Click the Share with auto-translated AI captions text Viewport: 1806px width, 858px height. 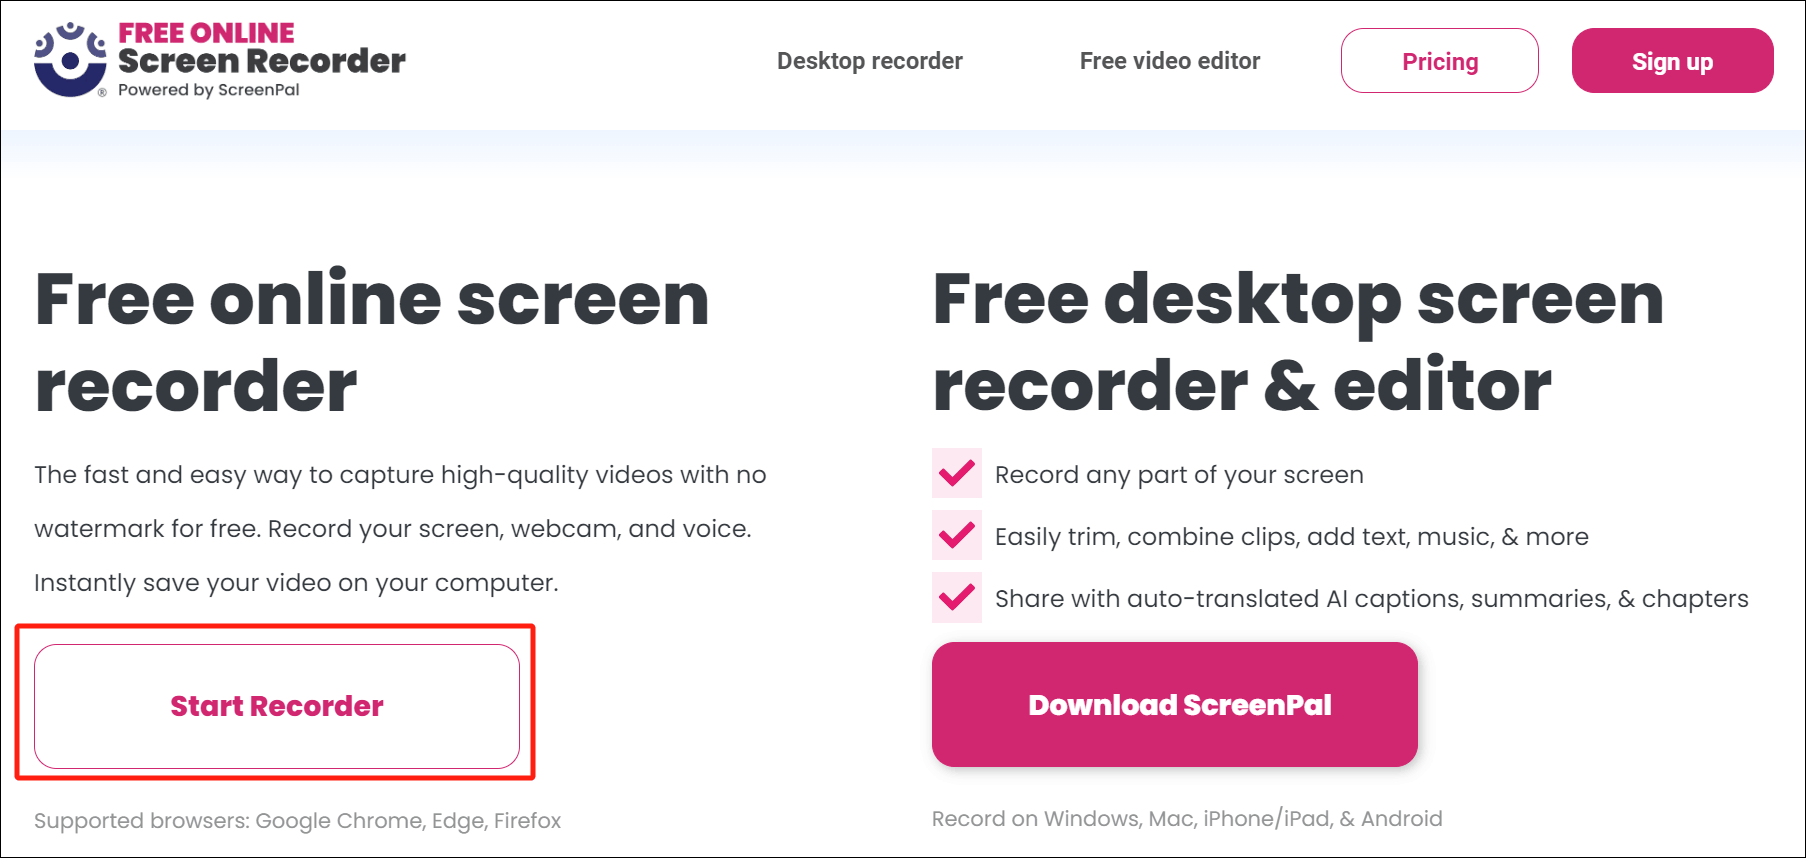[x=1371, y=599]
